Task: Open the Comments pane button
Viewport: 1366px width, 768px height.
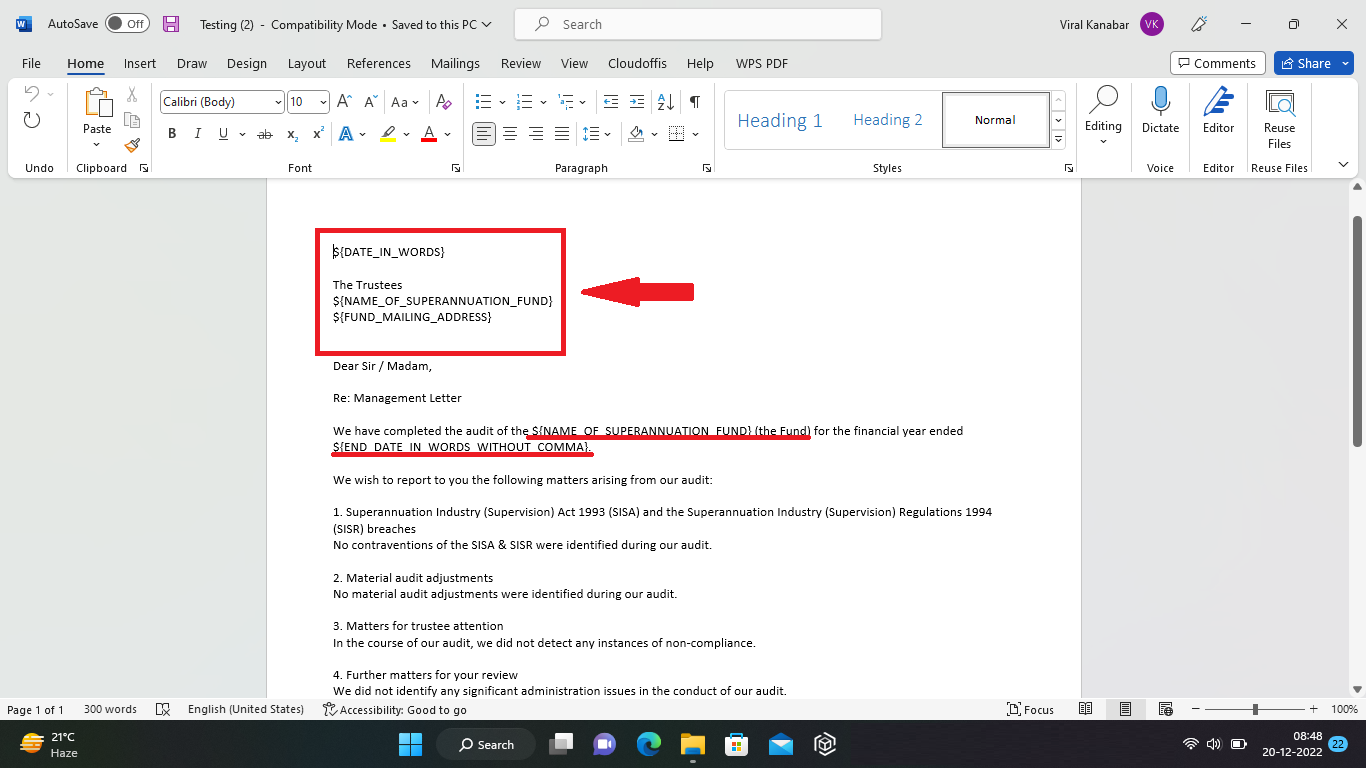Action: (1217, 63)
